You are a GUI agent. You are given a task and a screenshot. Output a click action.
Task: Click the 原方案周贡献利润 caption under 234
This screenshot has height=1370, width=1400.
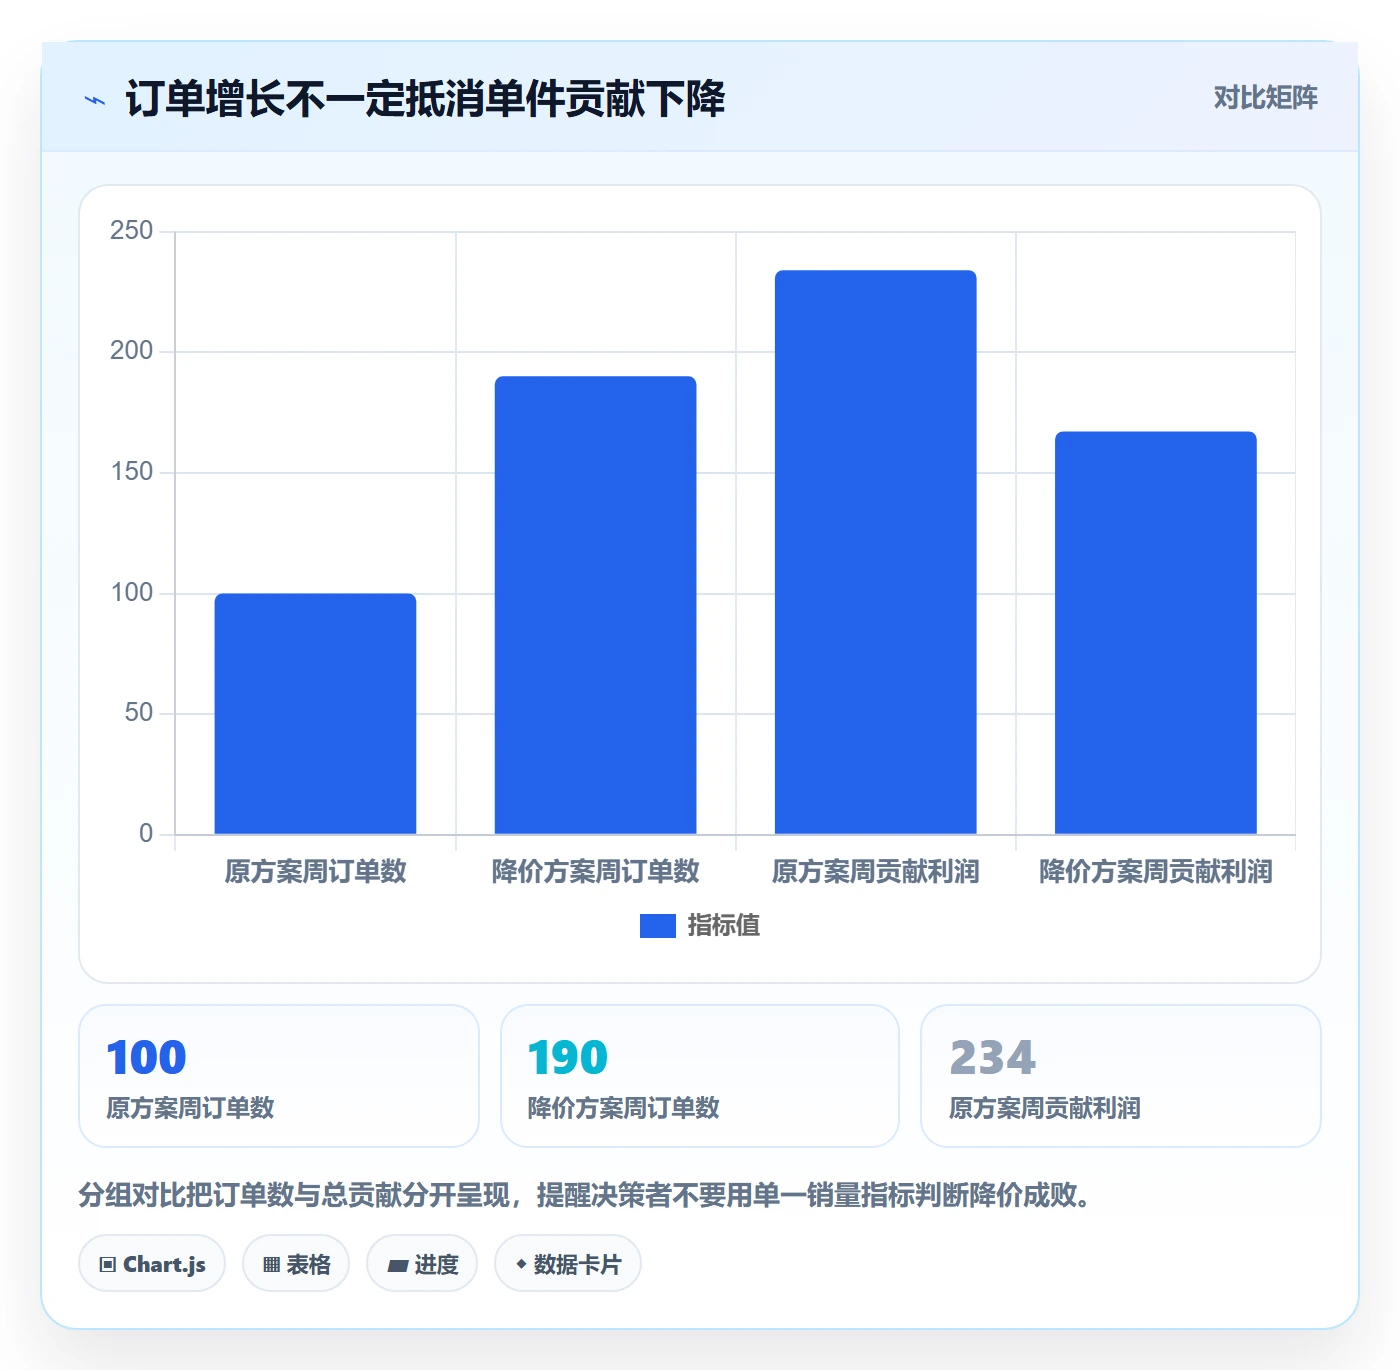pos(1045,1108)
